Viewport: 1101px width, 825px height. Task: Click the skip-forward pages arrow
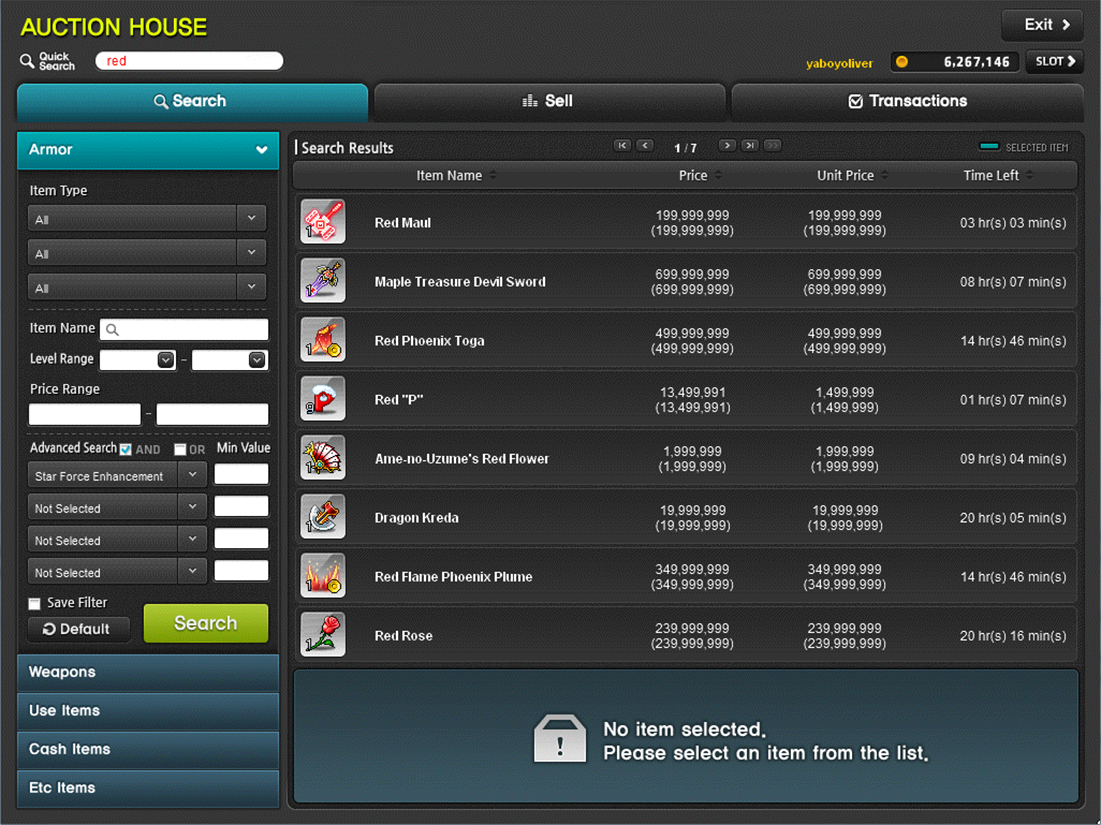pyautogui.click(x=772, y=145)
